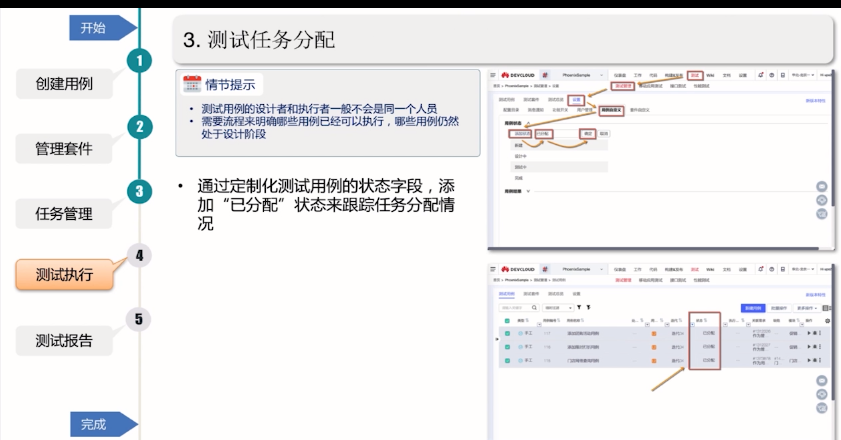Click help circle icon in lower screenshot header
841x440 pixels.
772,269
